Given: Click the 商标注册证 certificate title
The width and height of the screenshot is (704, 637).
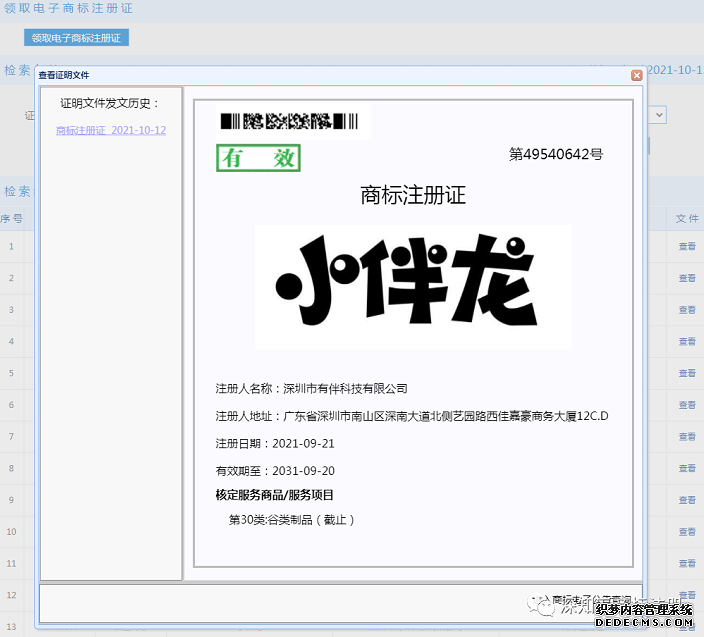Looking at the screenshot, I should tap(413, 195).
